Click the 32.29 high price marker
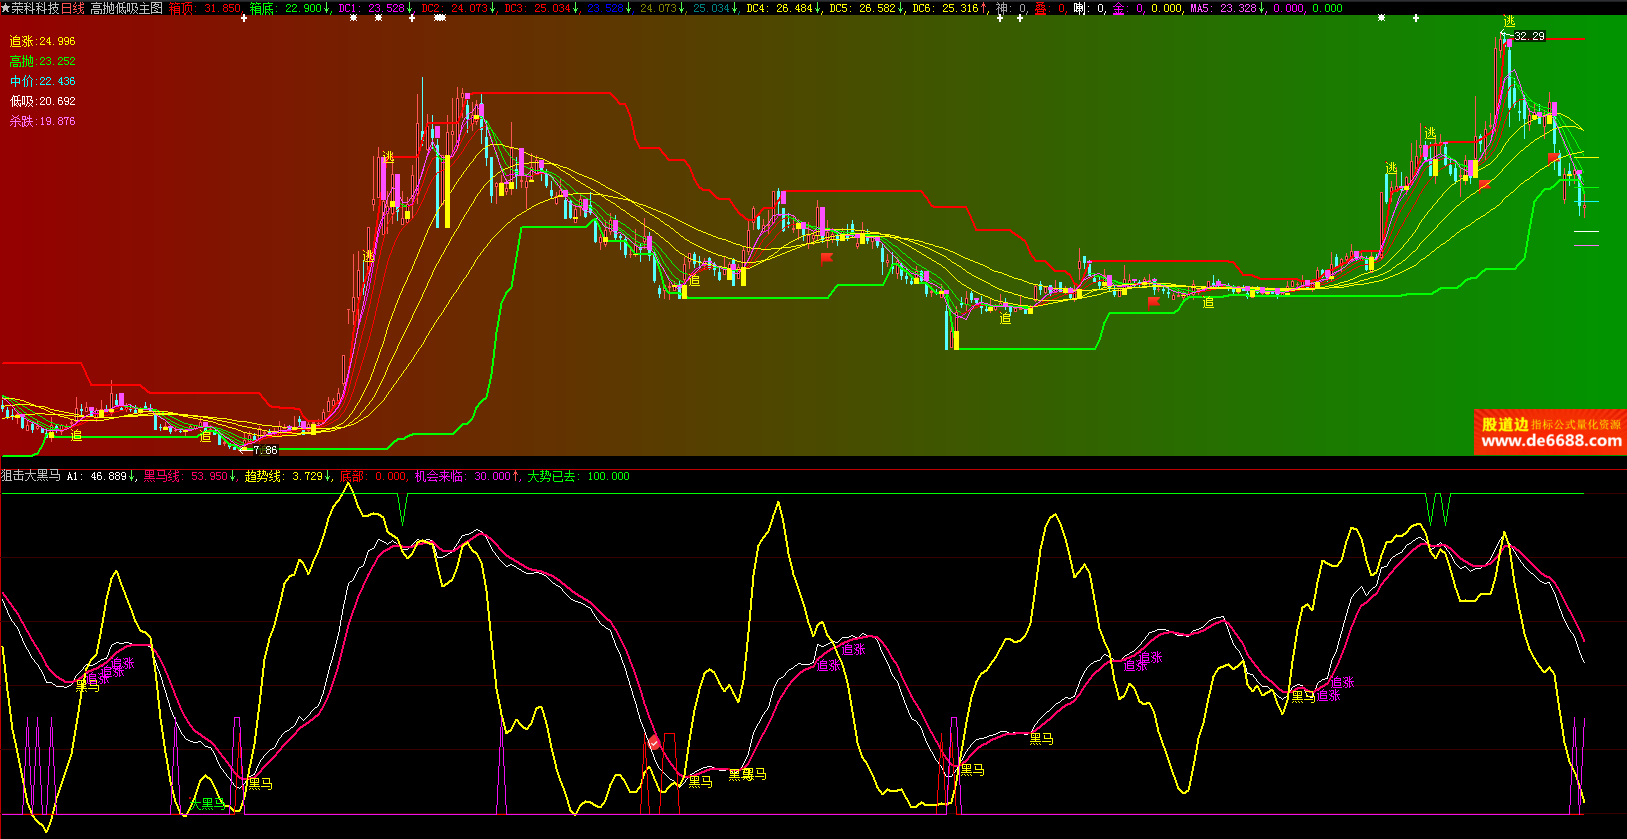The image size is (1627, 839). coord(1529,36)
